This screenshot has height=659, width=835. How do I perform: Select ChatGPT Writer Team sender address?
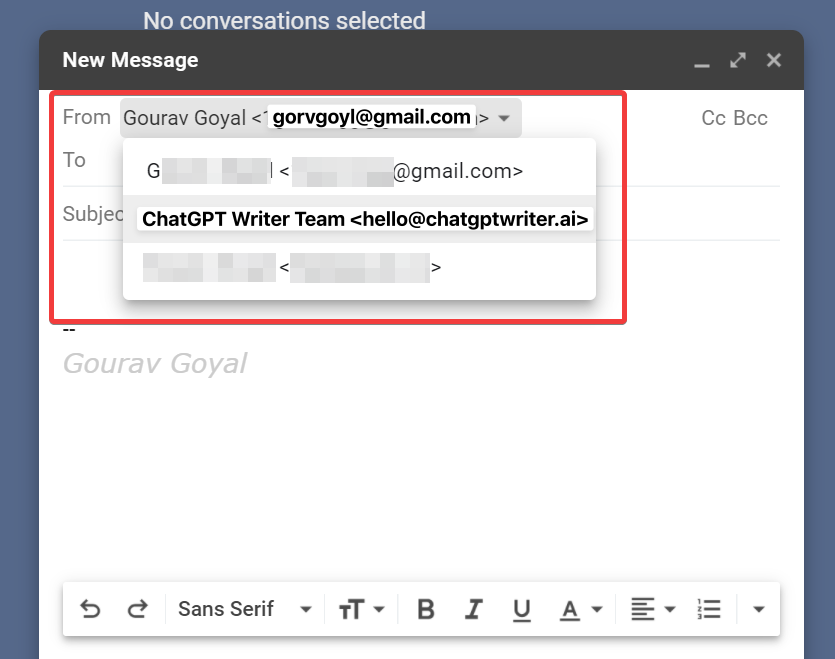pyautogui.click(x=359, y=219)
